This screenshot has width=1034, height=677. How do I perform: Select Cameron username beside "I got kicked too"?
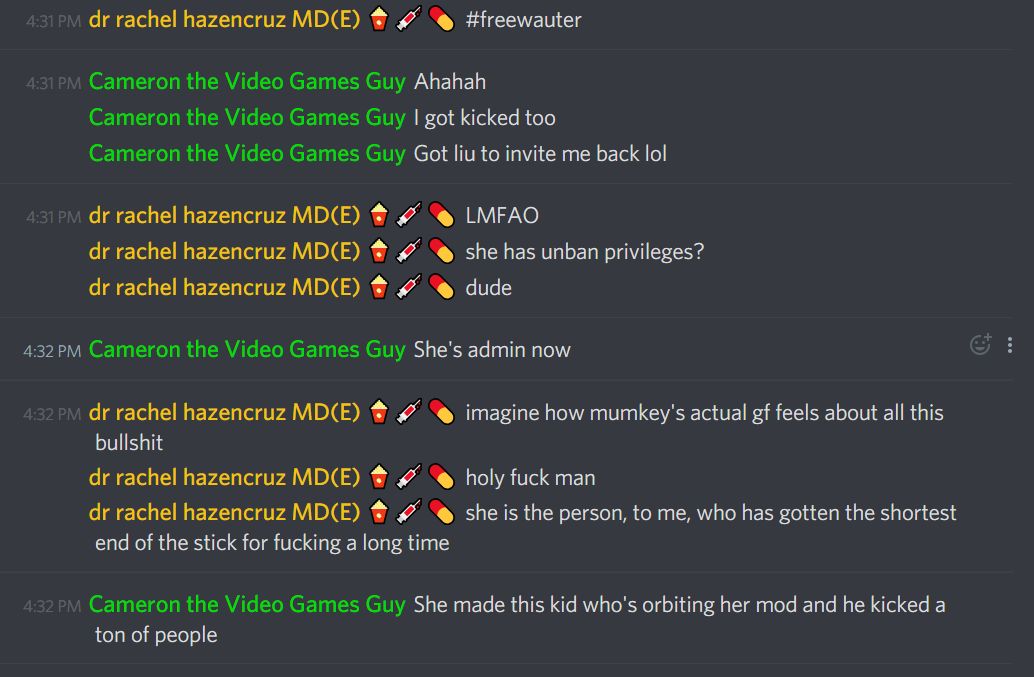[x=247, y=118]
